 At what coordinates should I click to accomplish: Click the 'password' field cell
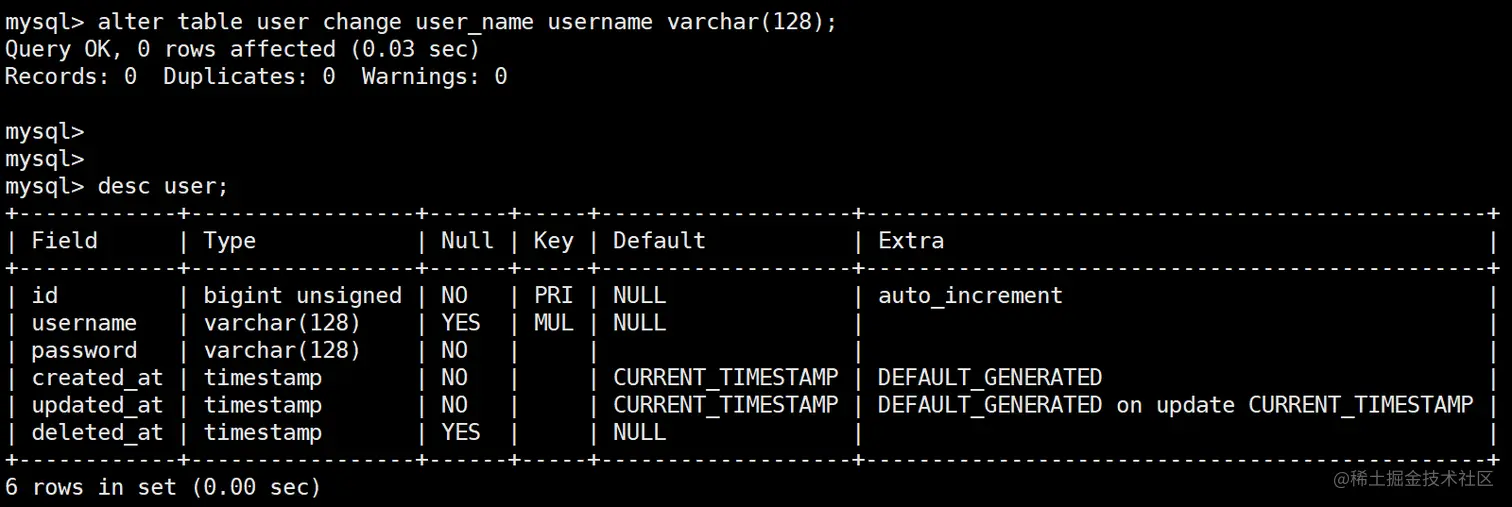pyautogui.click(x=84, y=351)
